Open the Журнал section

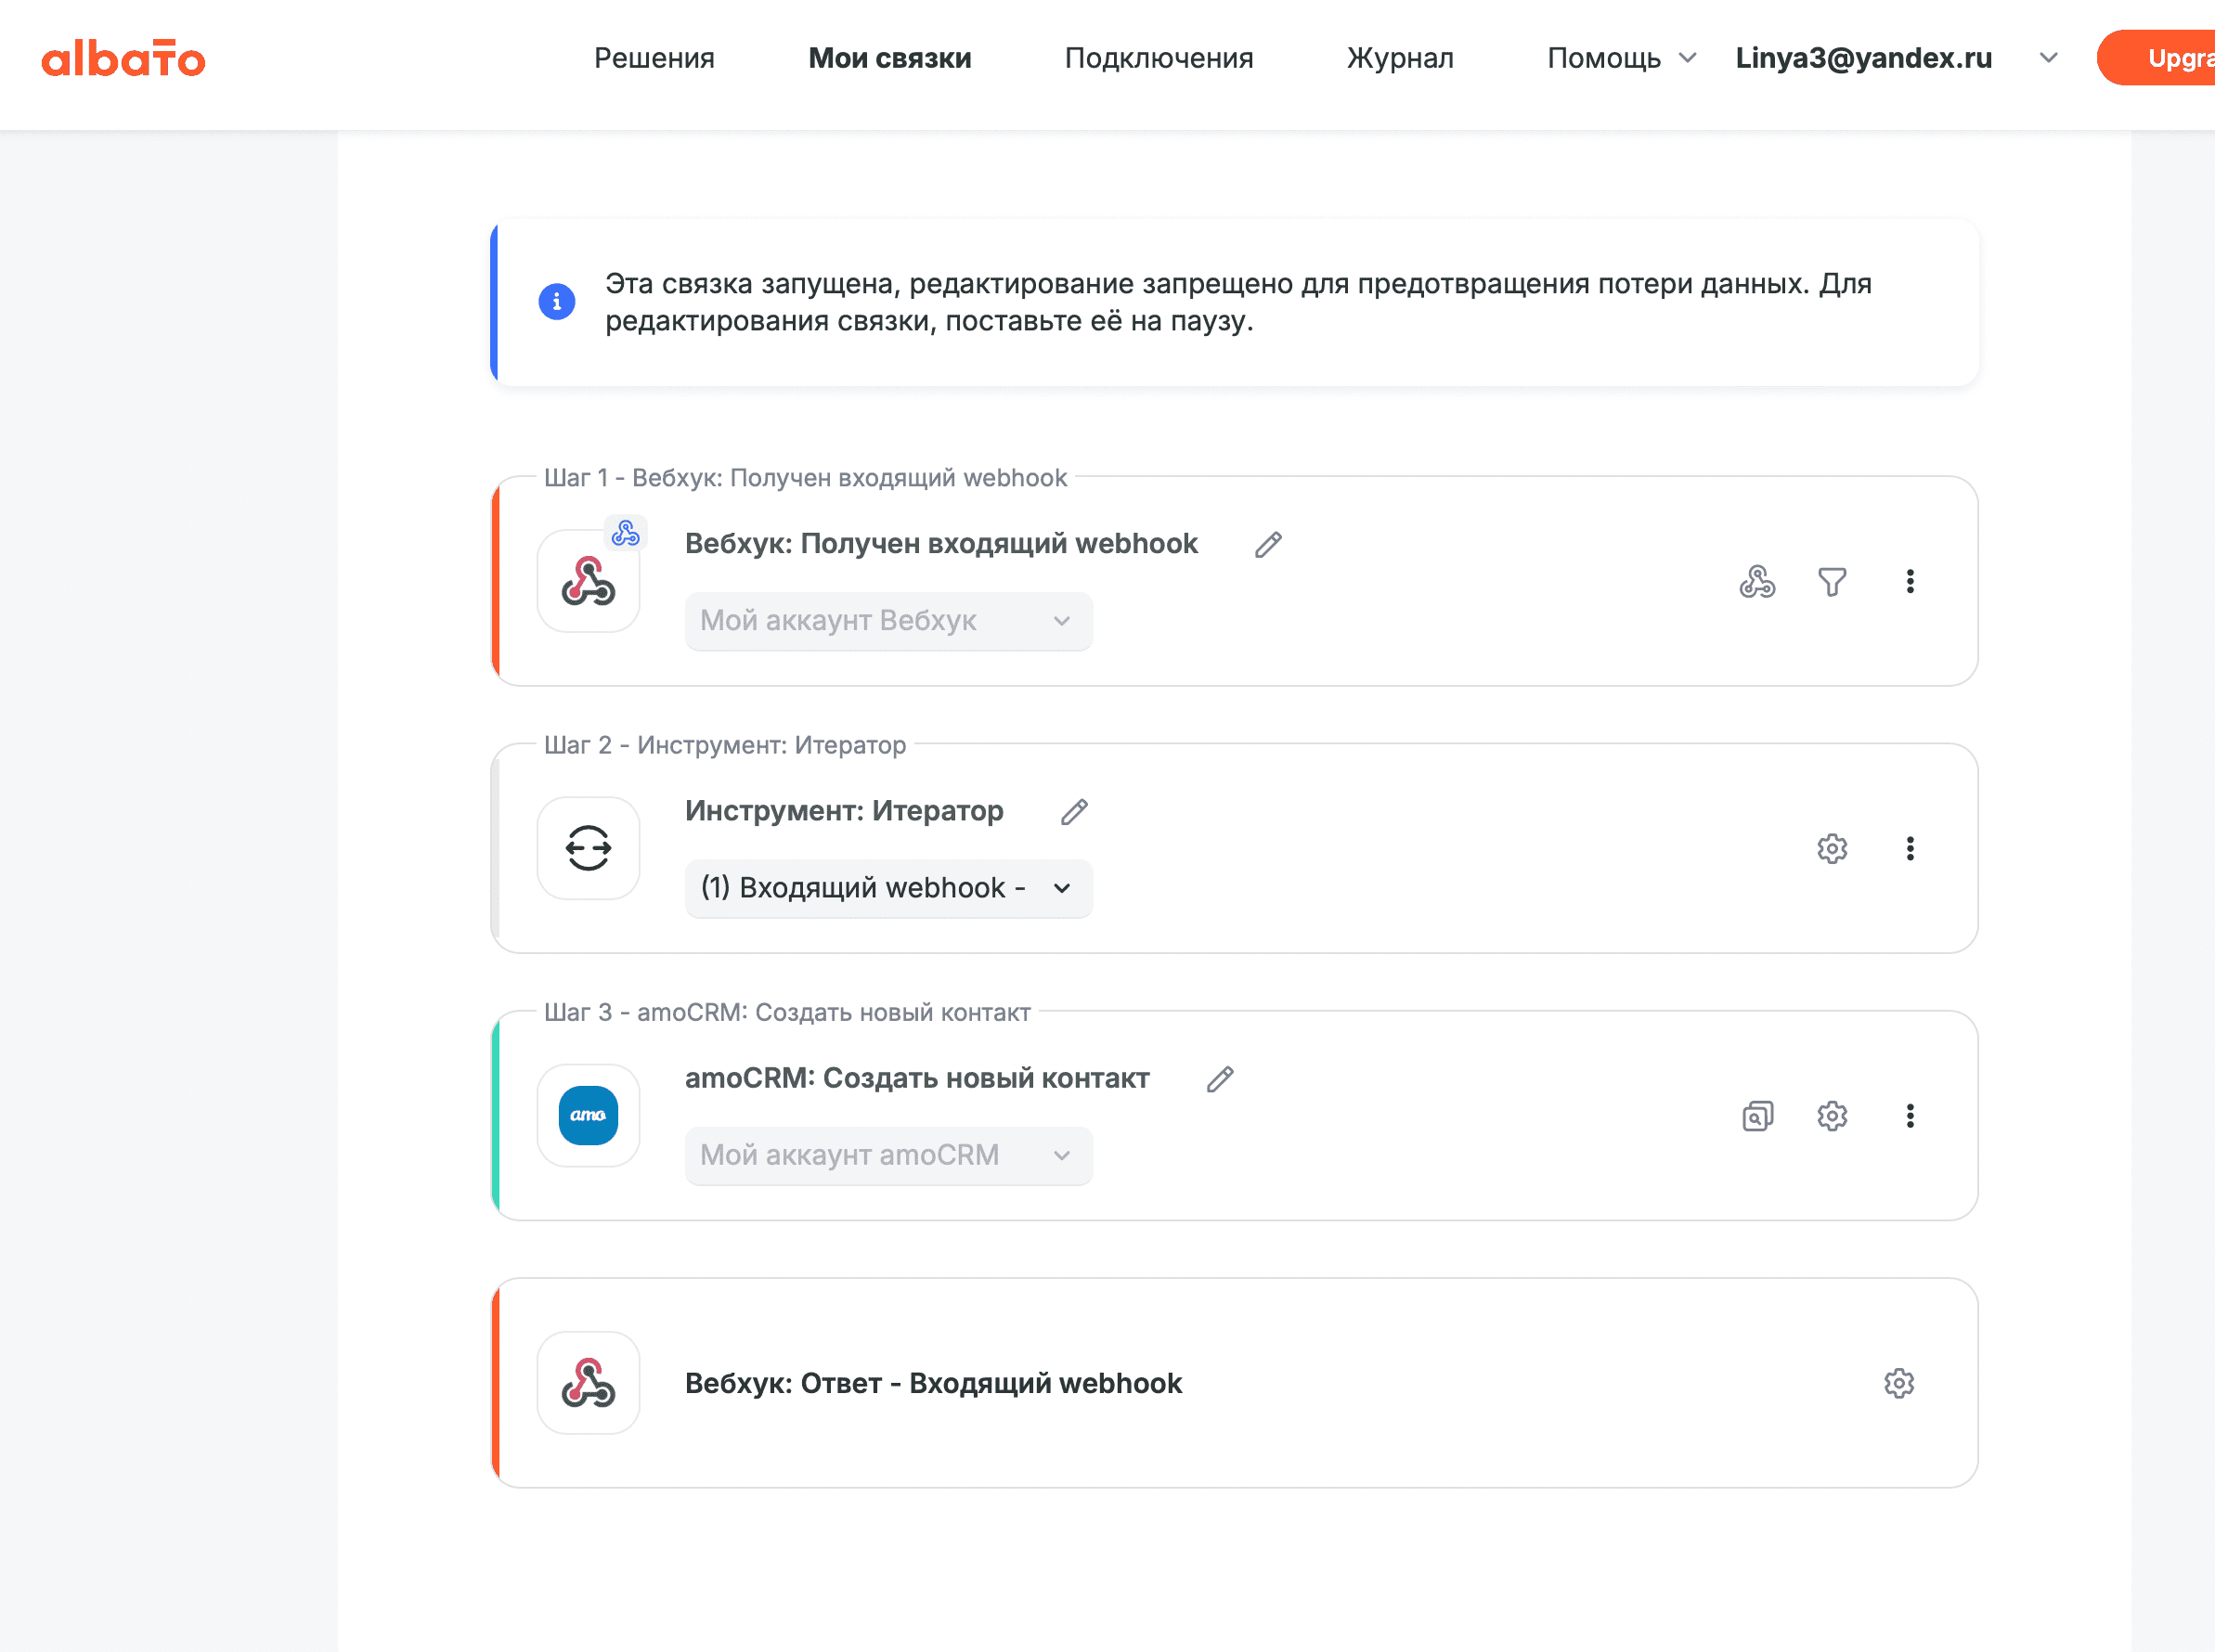tap(1400, 58)
